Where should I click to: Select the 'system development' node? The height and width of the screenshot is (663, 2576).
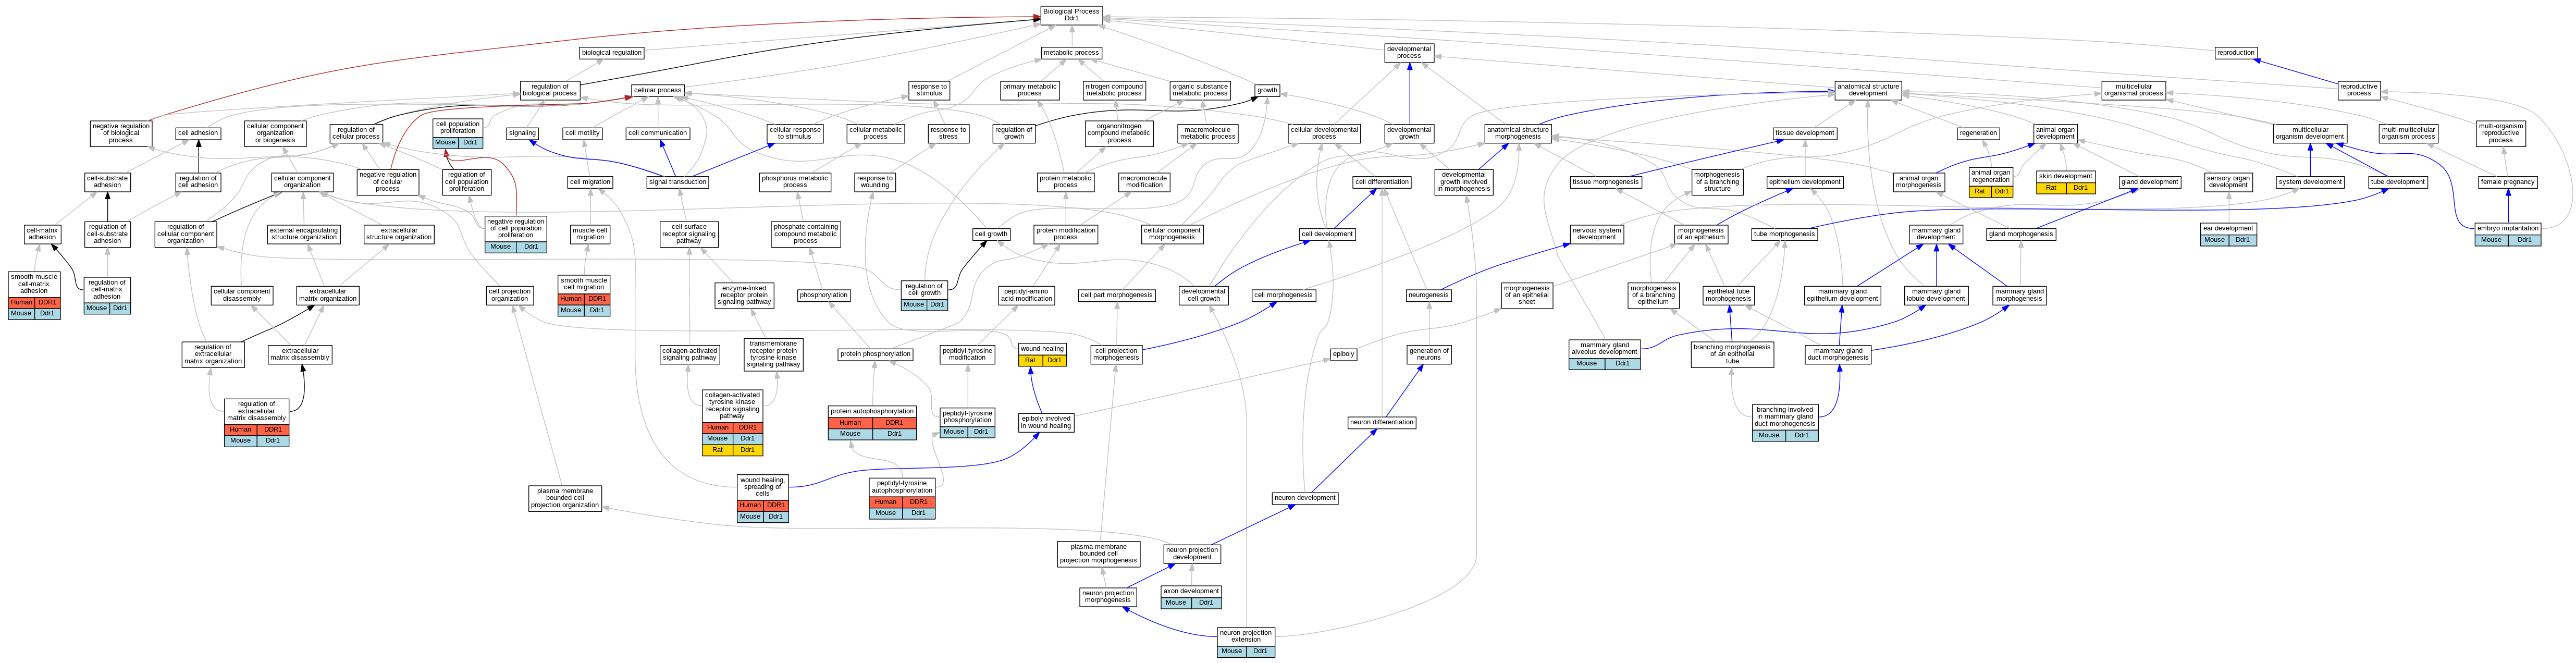[2310, 182]
